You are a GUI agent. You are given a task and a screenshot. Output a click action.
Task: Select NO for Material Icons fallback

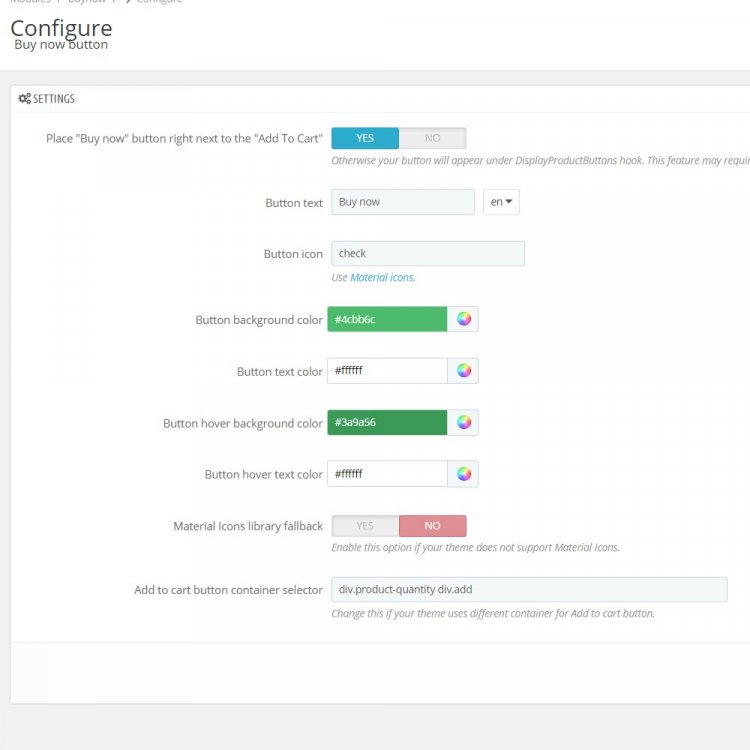432,526
